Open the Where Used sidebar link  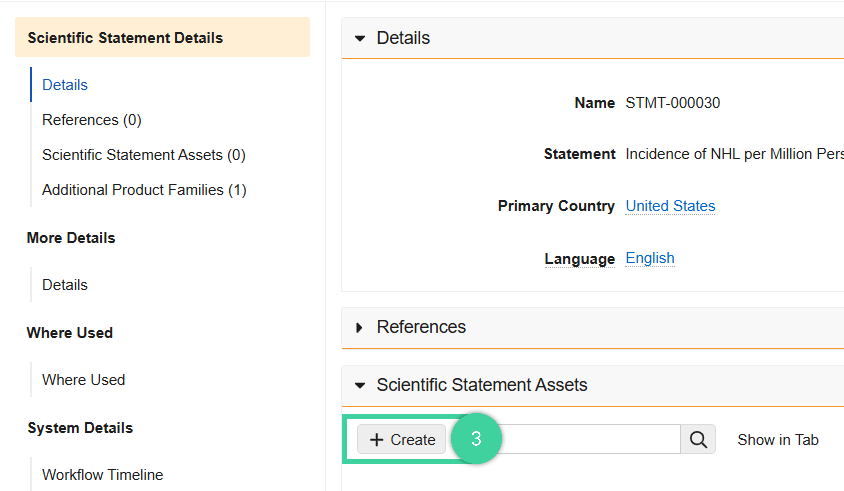[83, 380]
